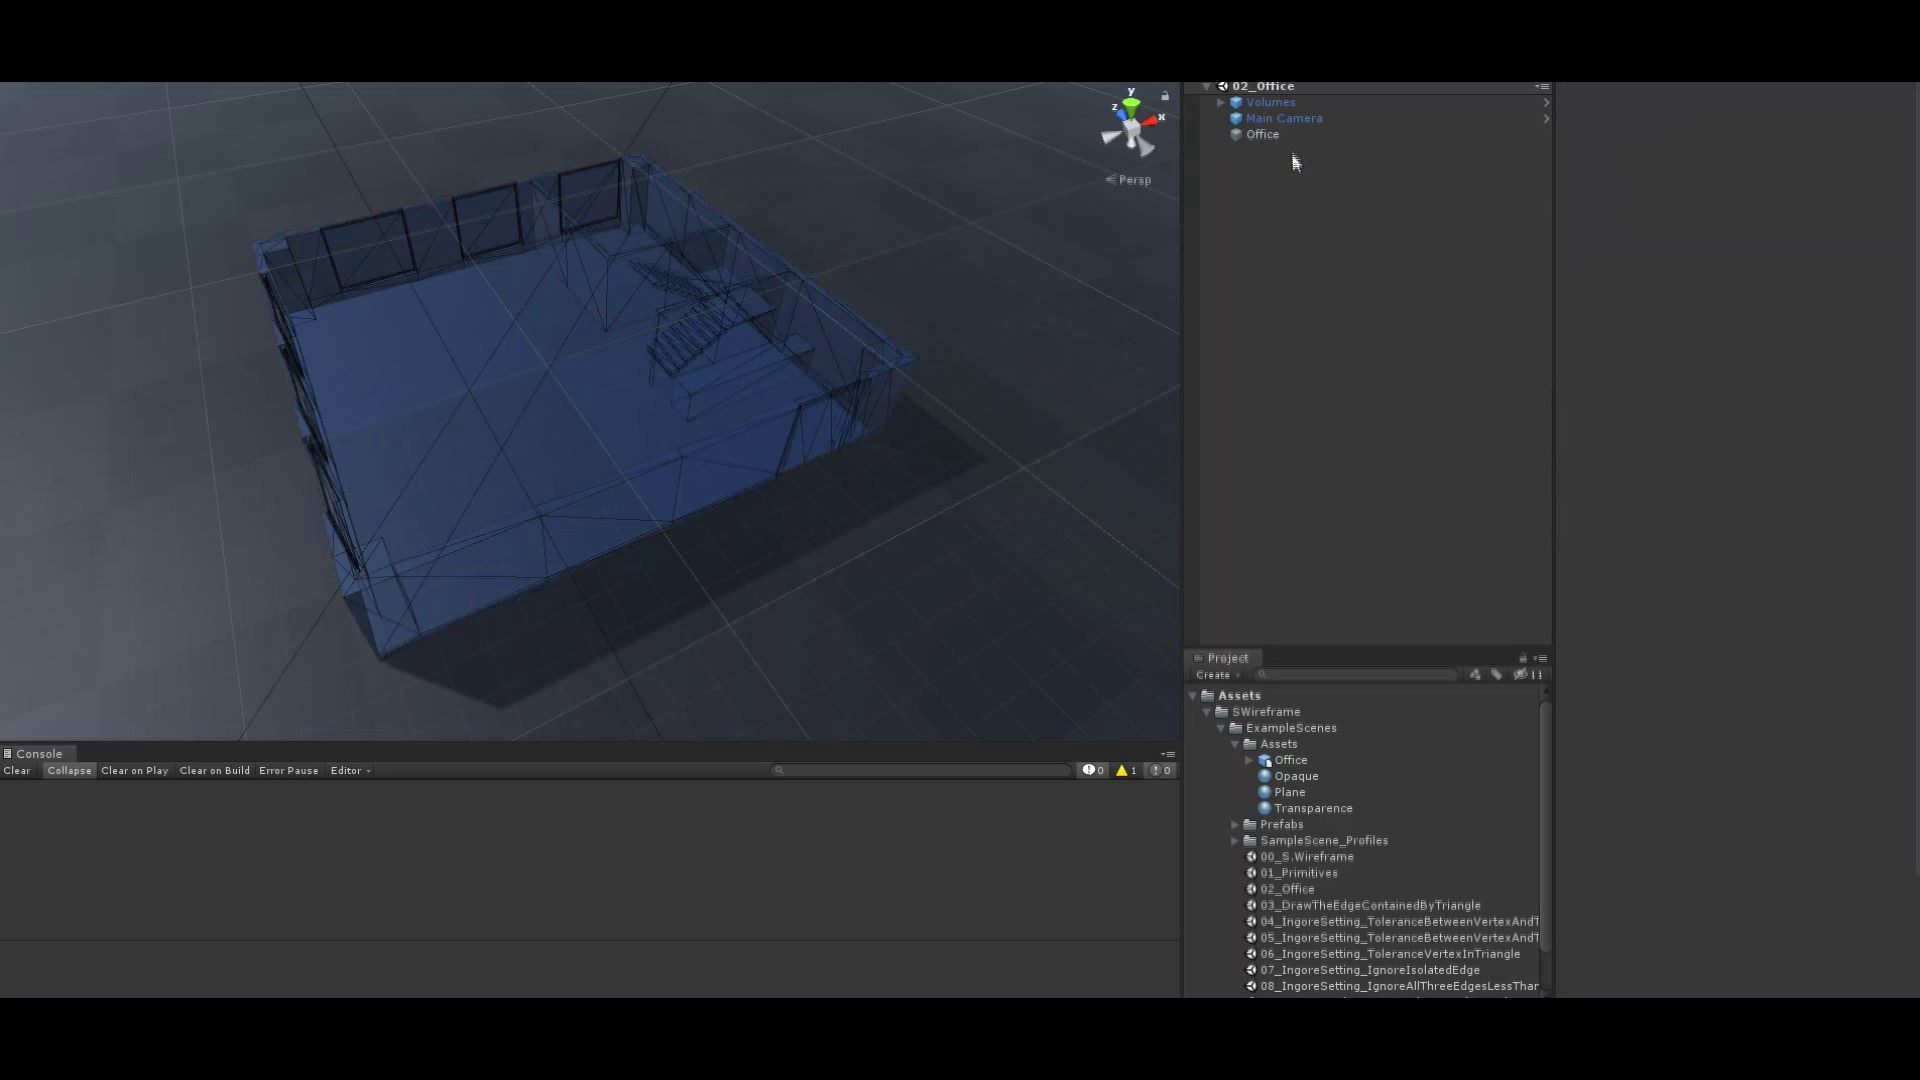1920x1080 pixels.
Task: Collapse the 02_Office scene foldout
Action: pos(1207,86)
